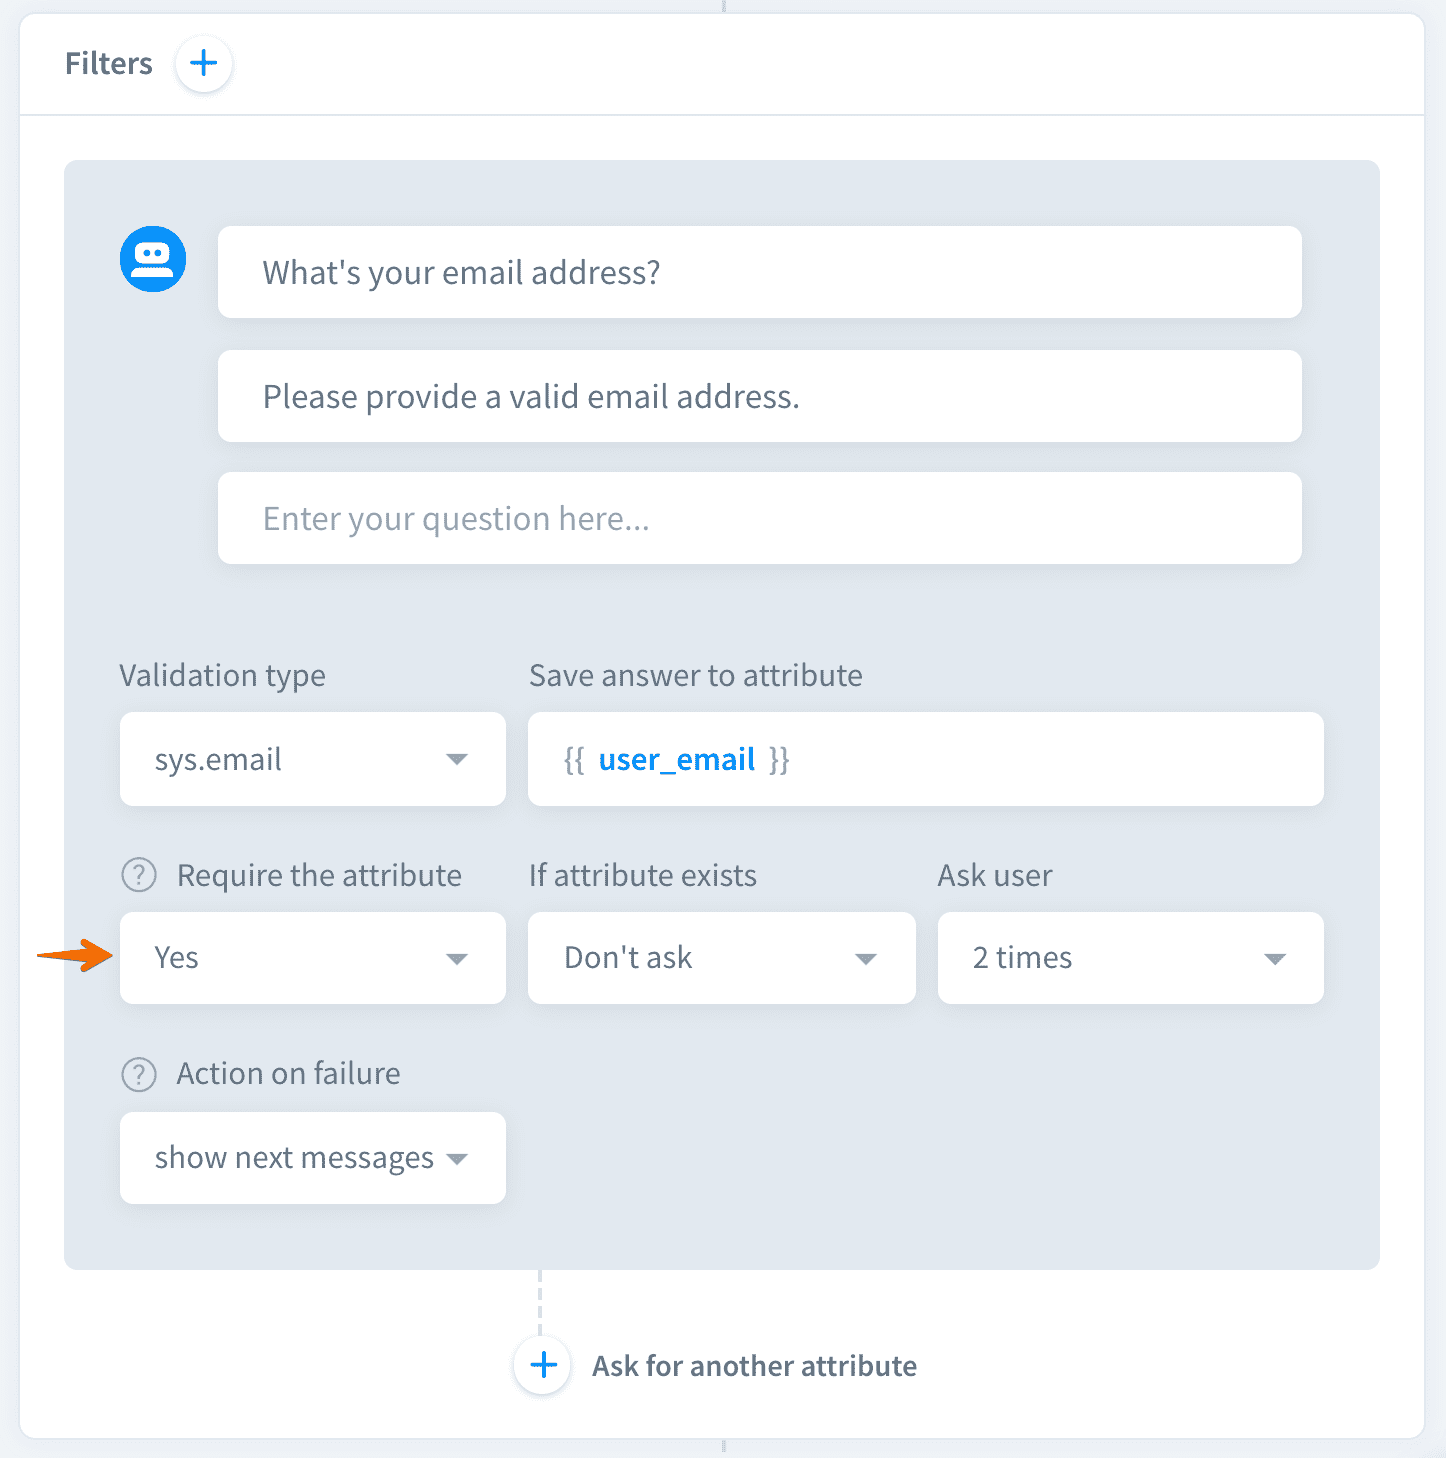Expand the Require the attribute dropdown
The width and height of the screenshot is (1446, 1458).
tap(312, 958)
